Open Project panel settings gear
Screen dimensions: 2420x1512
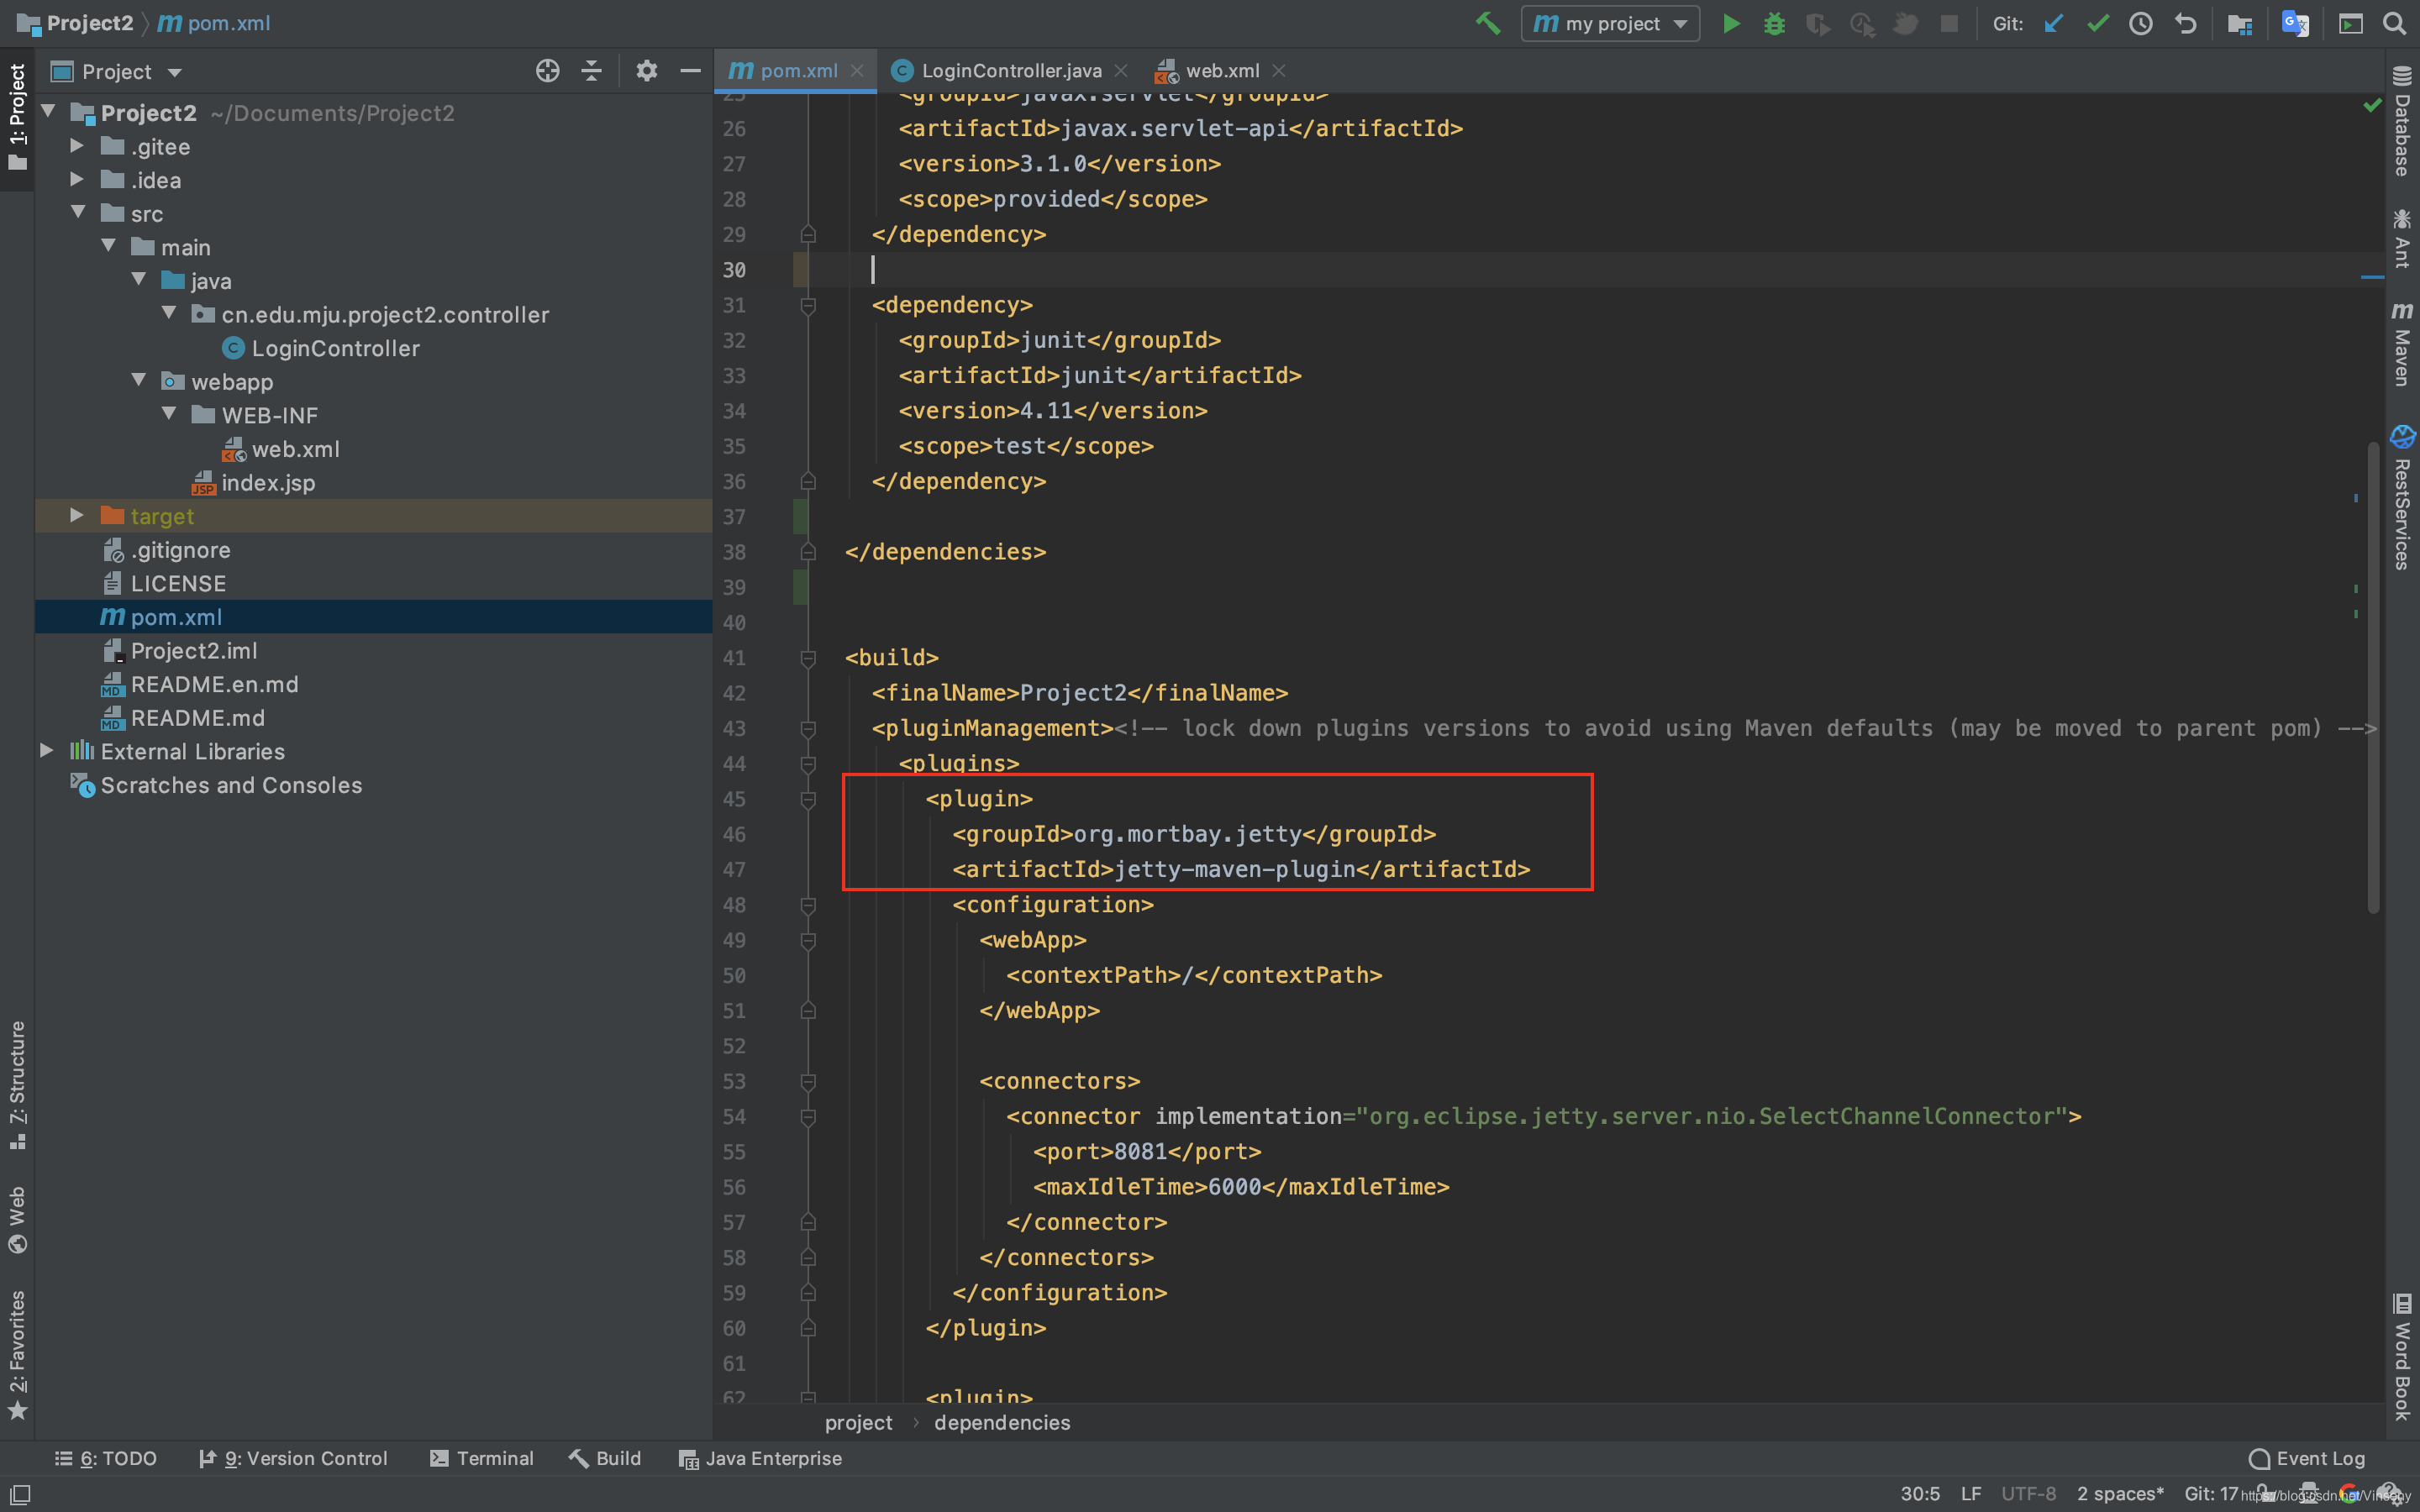click(x=646, y=71)
